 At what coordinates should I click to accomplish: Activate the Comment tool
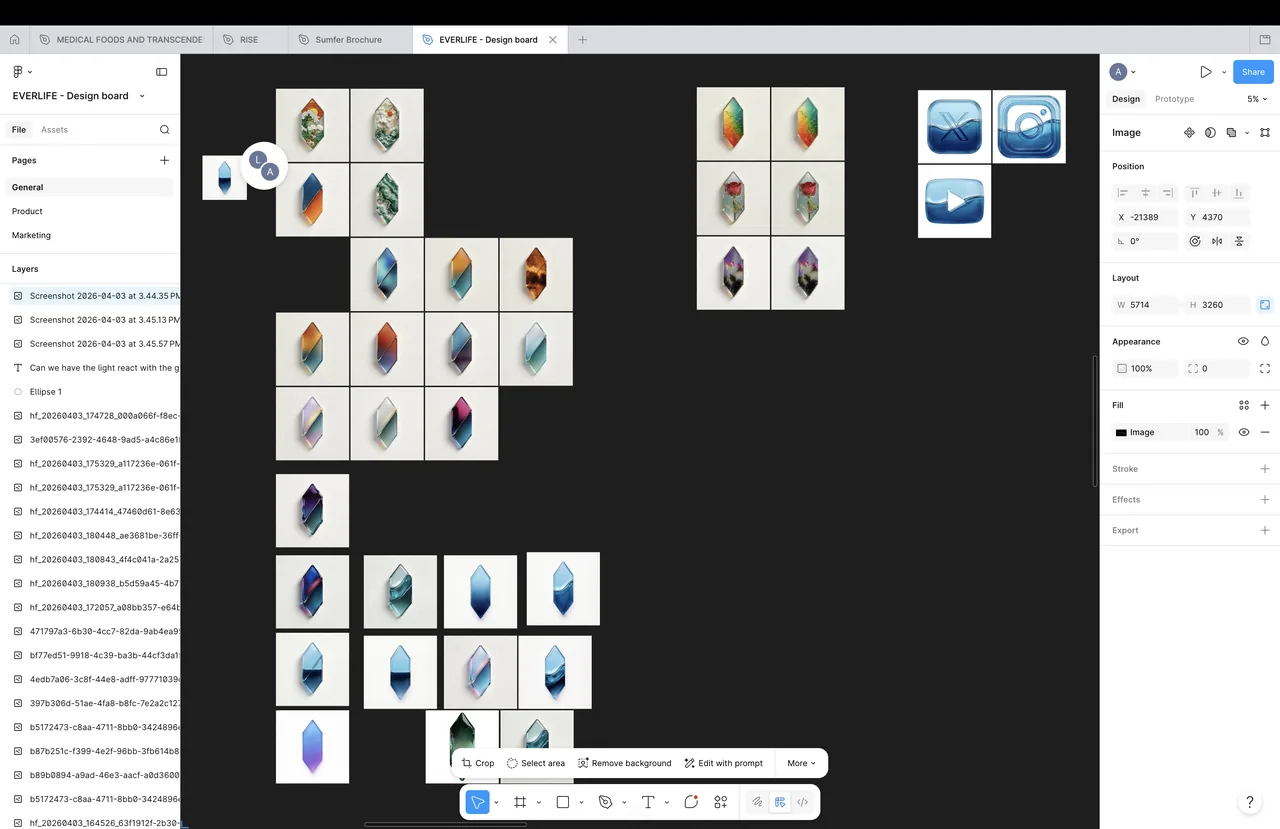coord(691,802)
